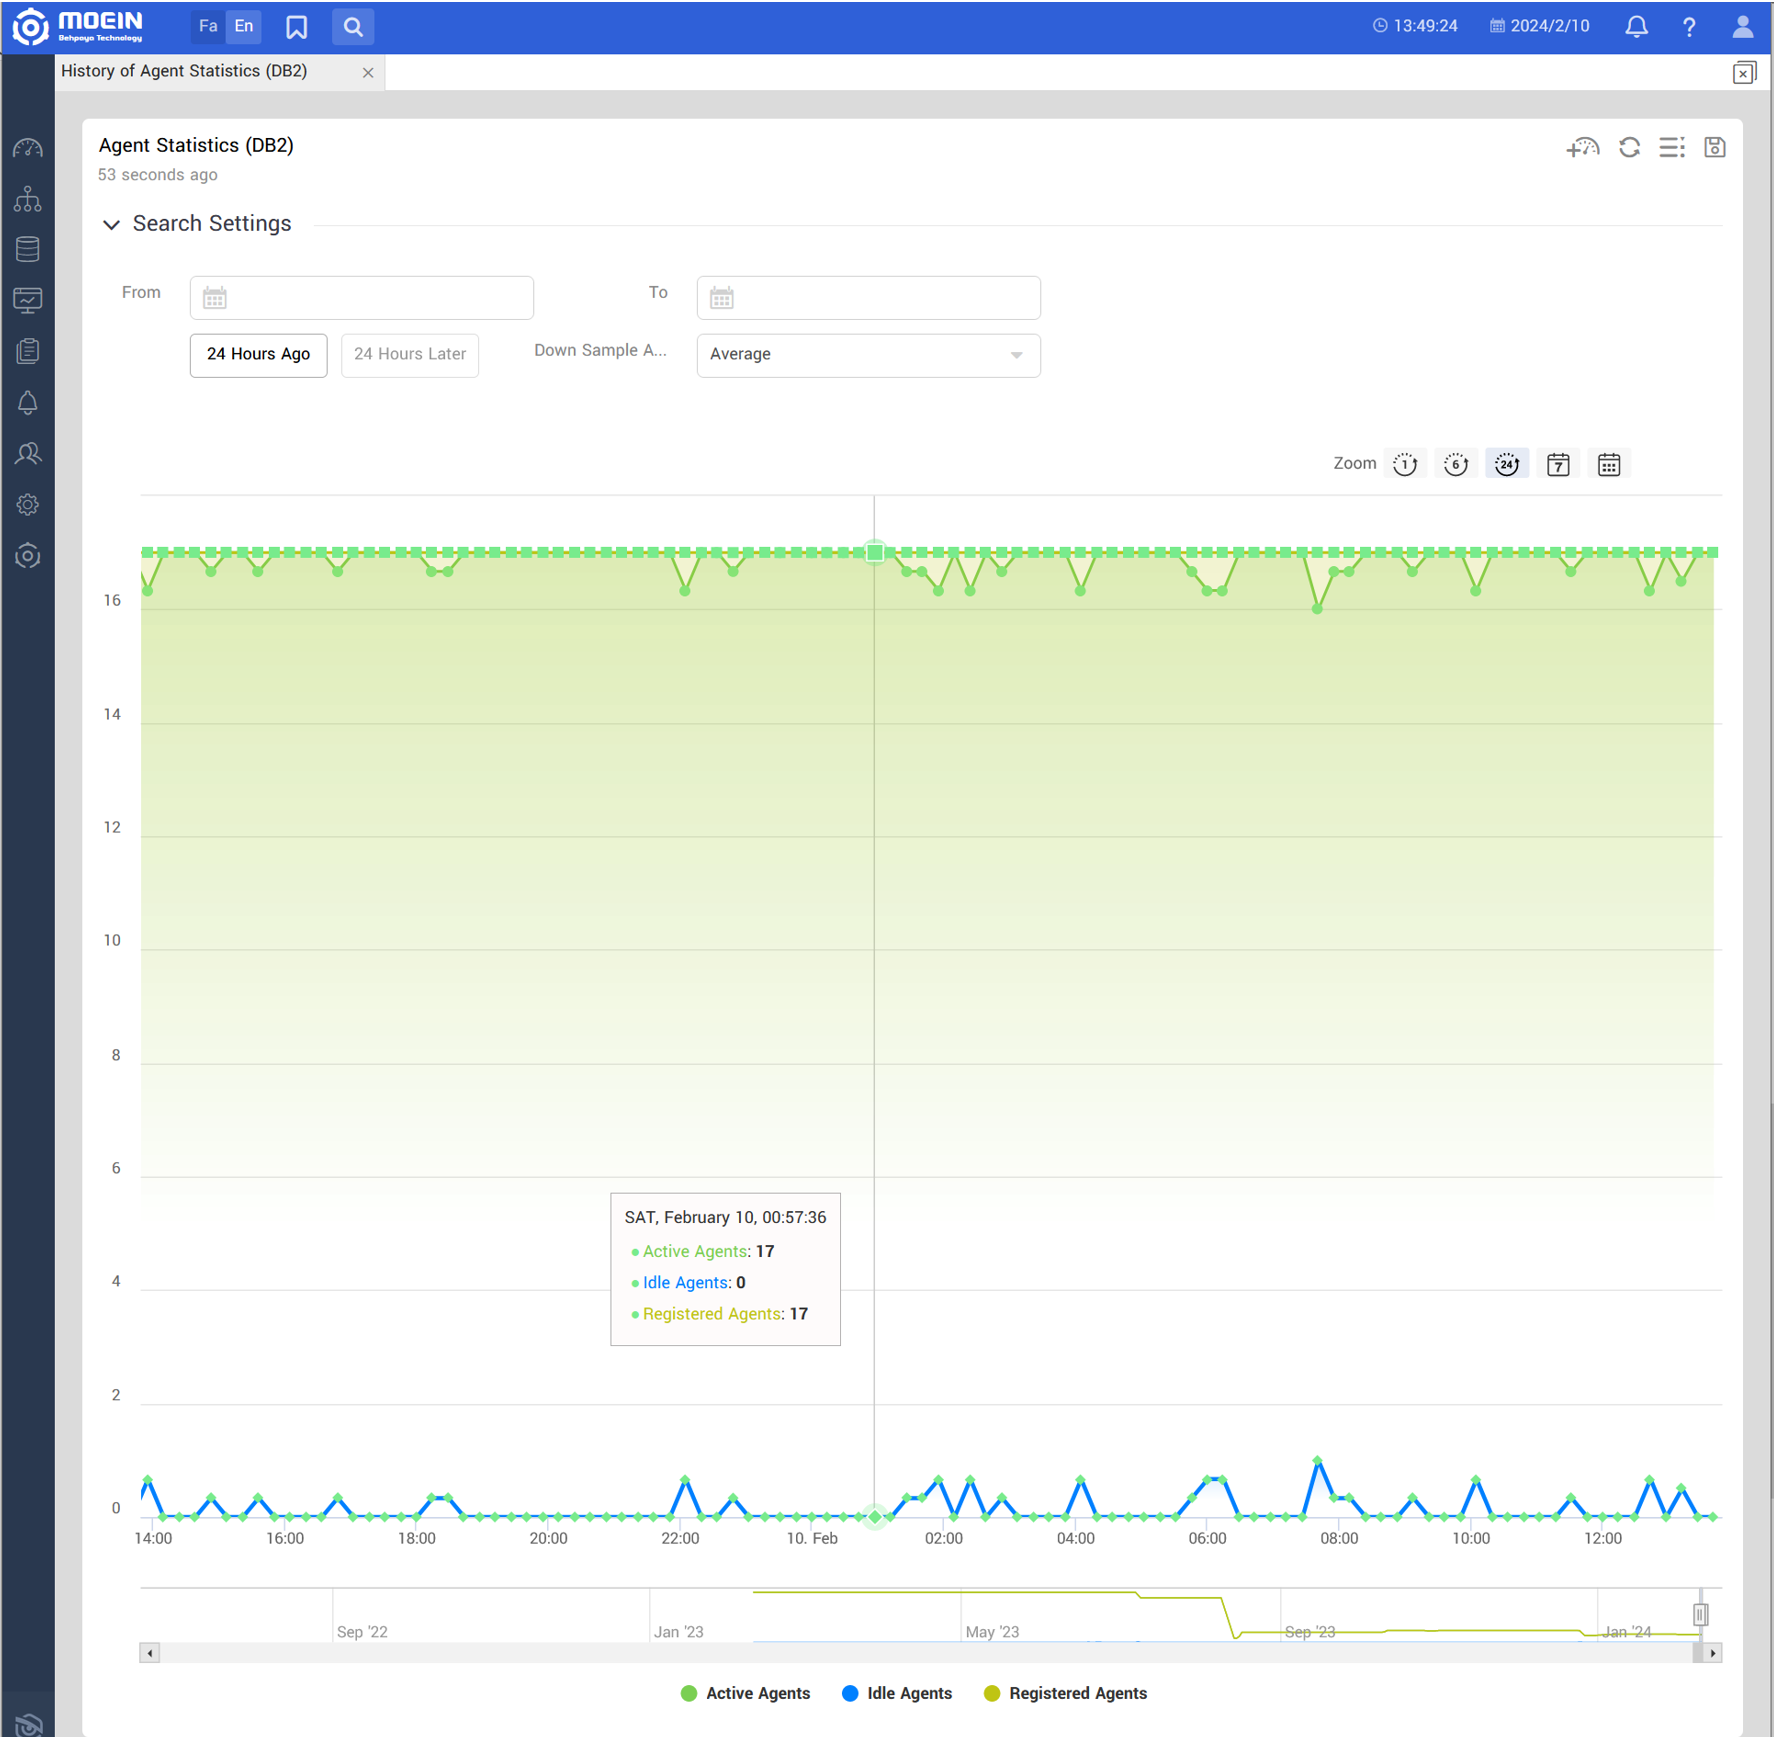Viewport: 1774px width, 1737px height.
Task: Save the Agent Statistics chart
Action: [x=1715, y=148]
